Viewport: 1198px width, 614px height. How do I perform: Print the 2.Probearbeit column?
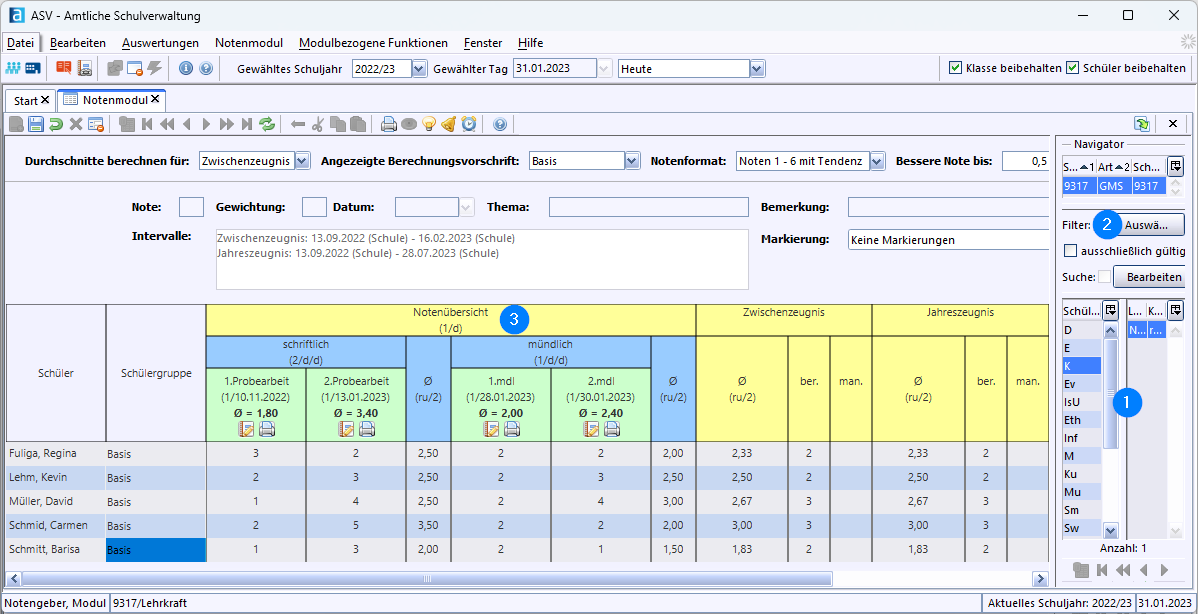click(x=367, y=428)
